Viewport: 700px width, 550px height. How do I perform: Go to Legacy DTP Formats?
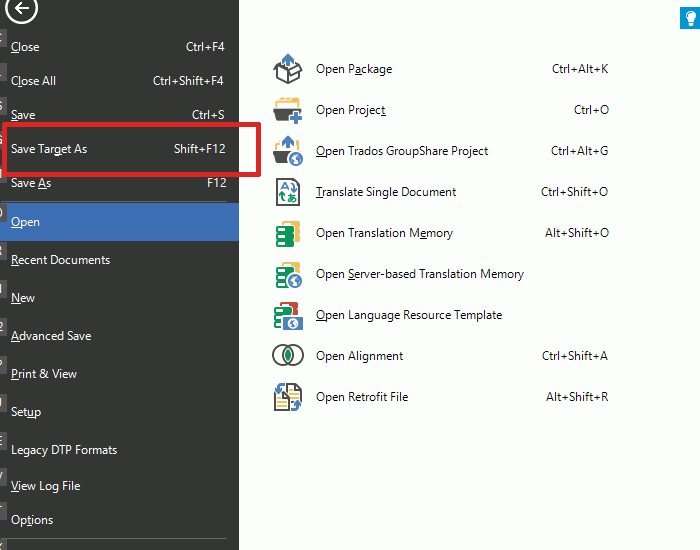coord(64,450)
